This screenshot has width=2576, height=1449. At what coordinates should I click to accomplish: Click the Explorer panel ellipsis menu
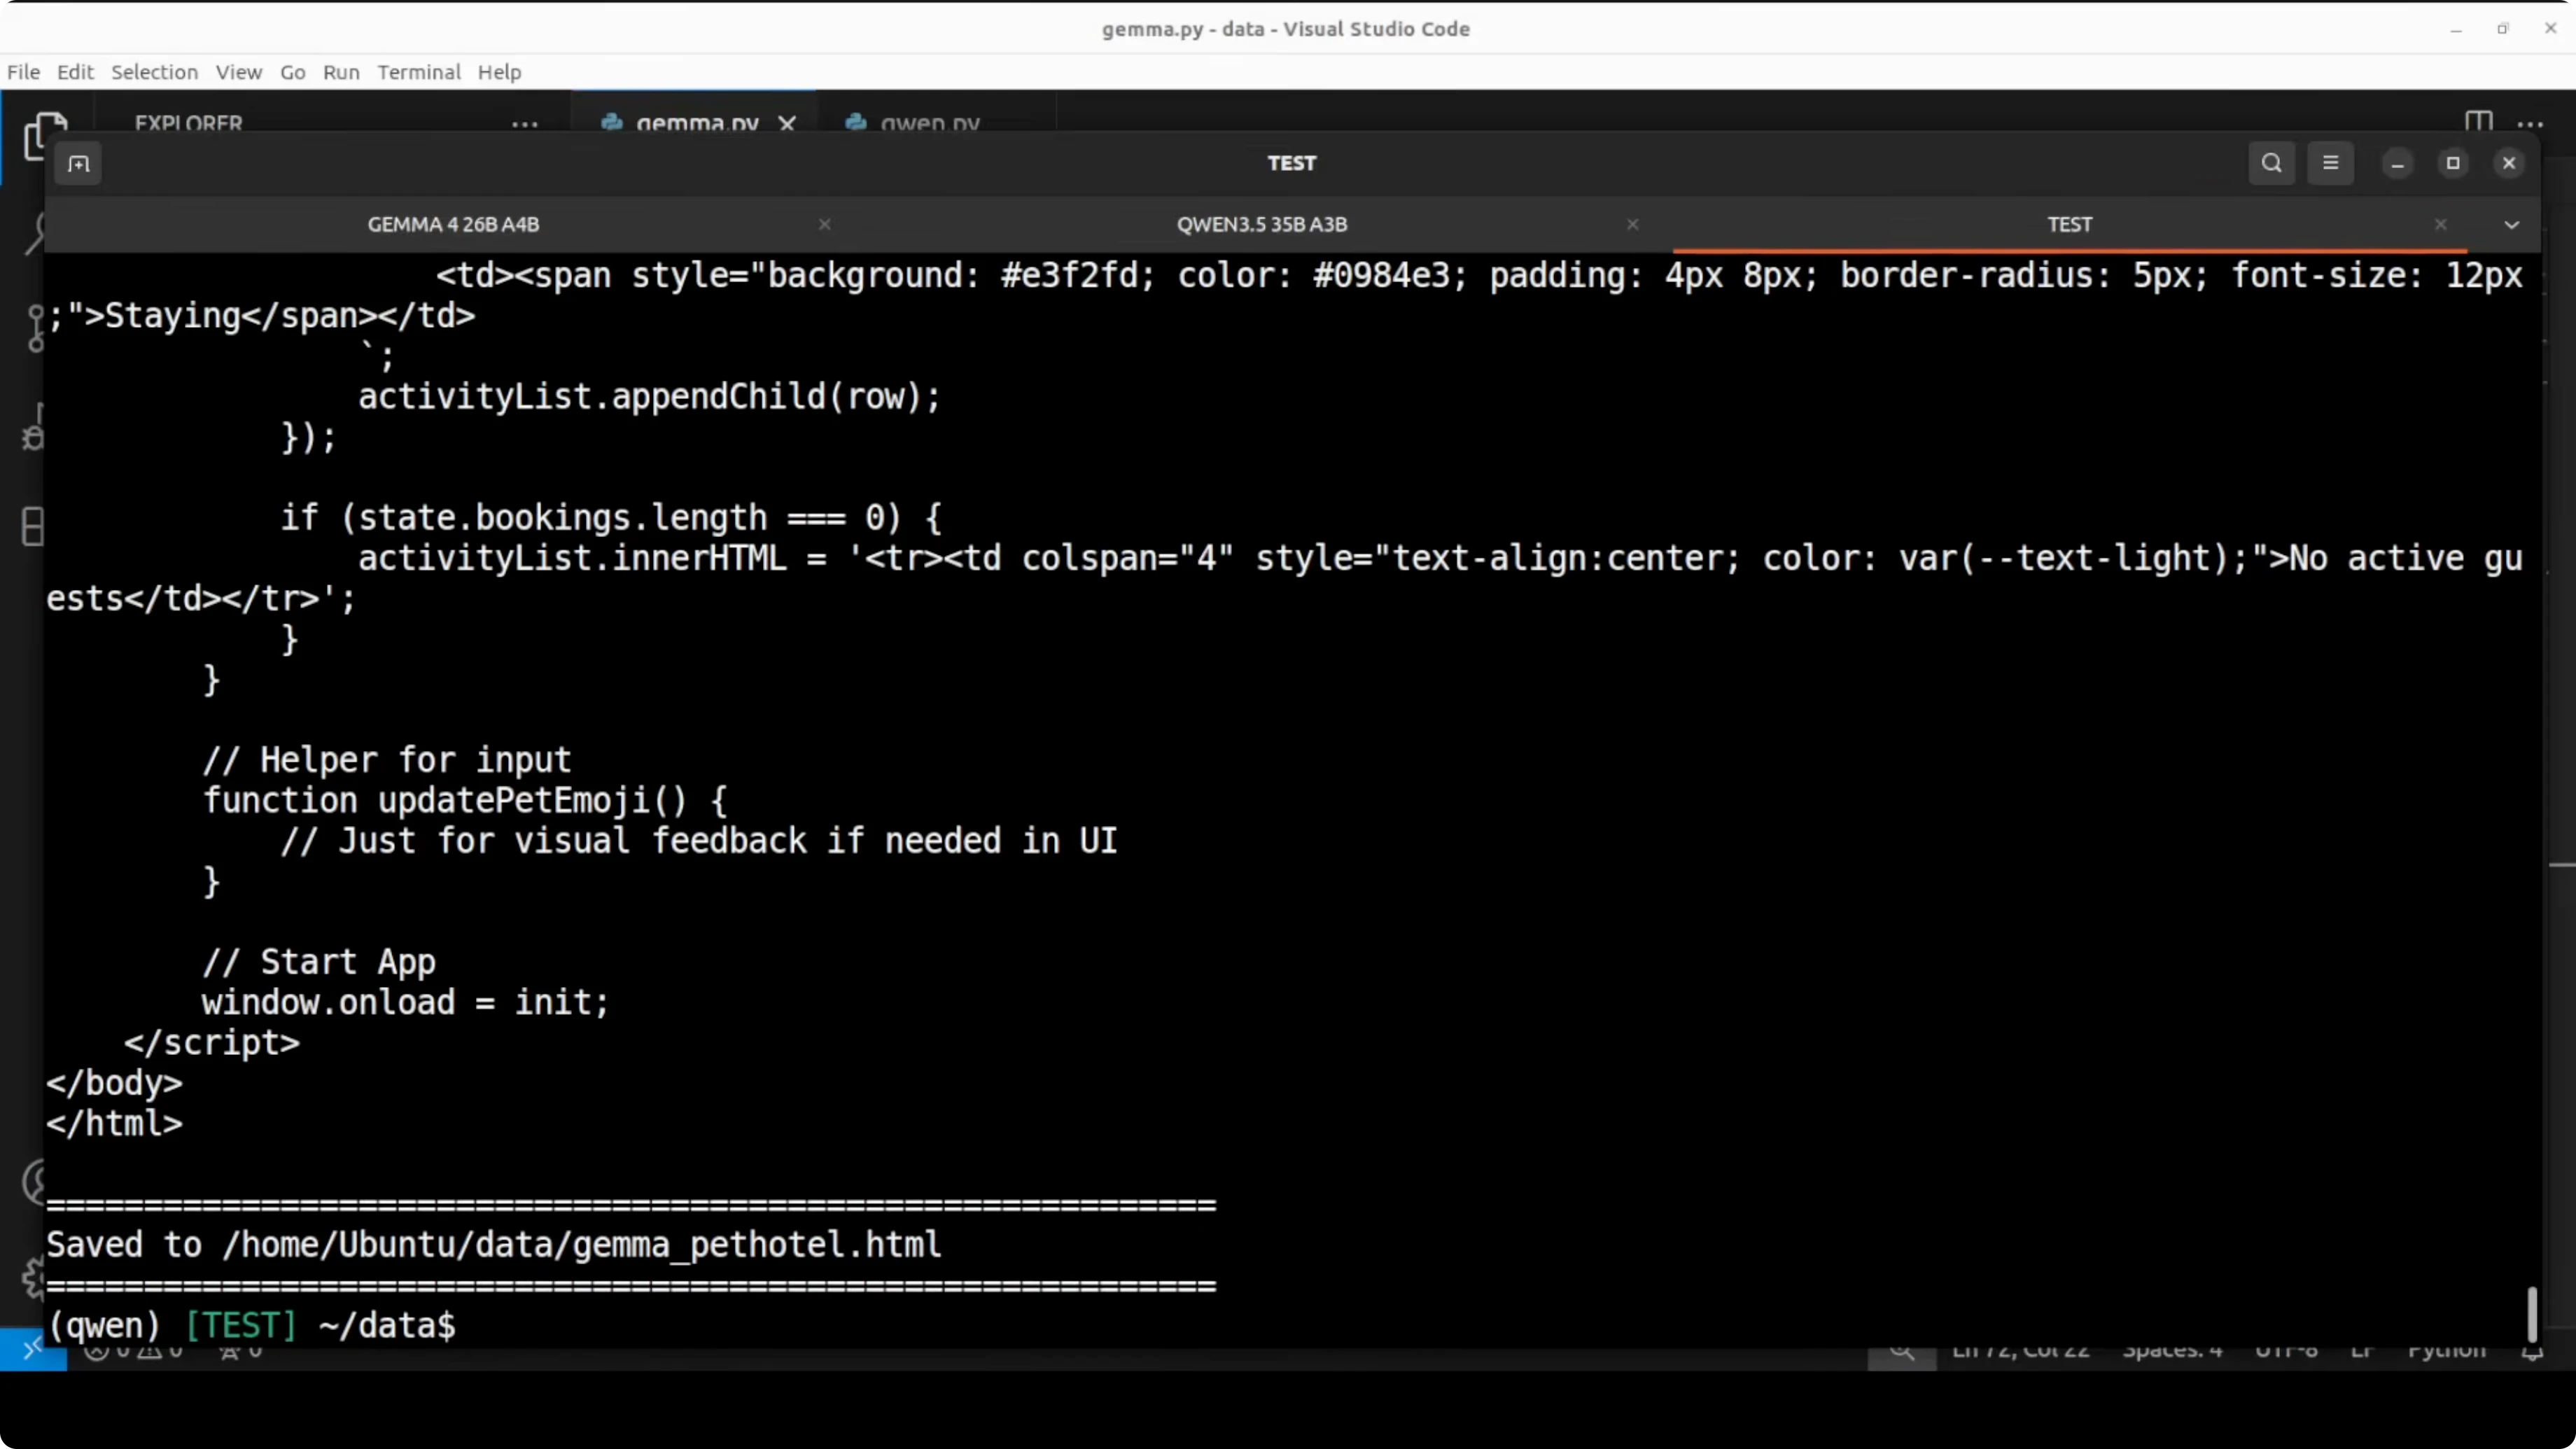[525, 124]
